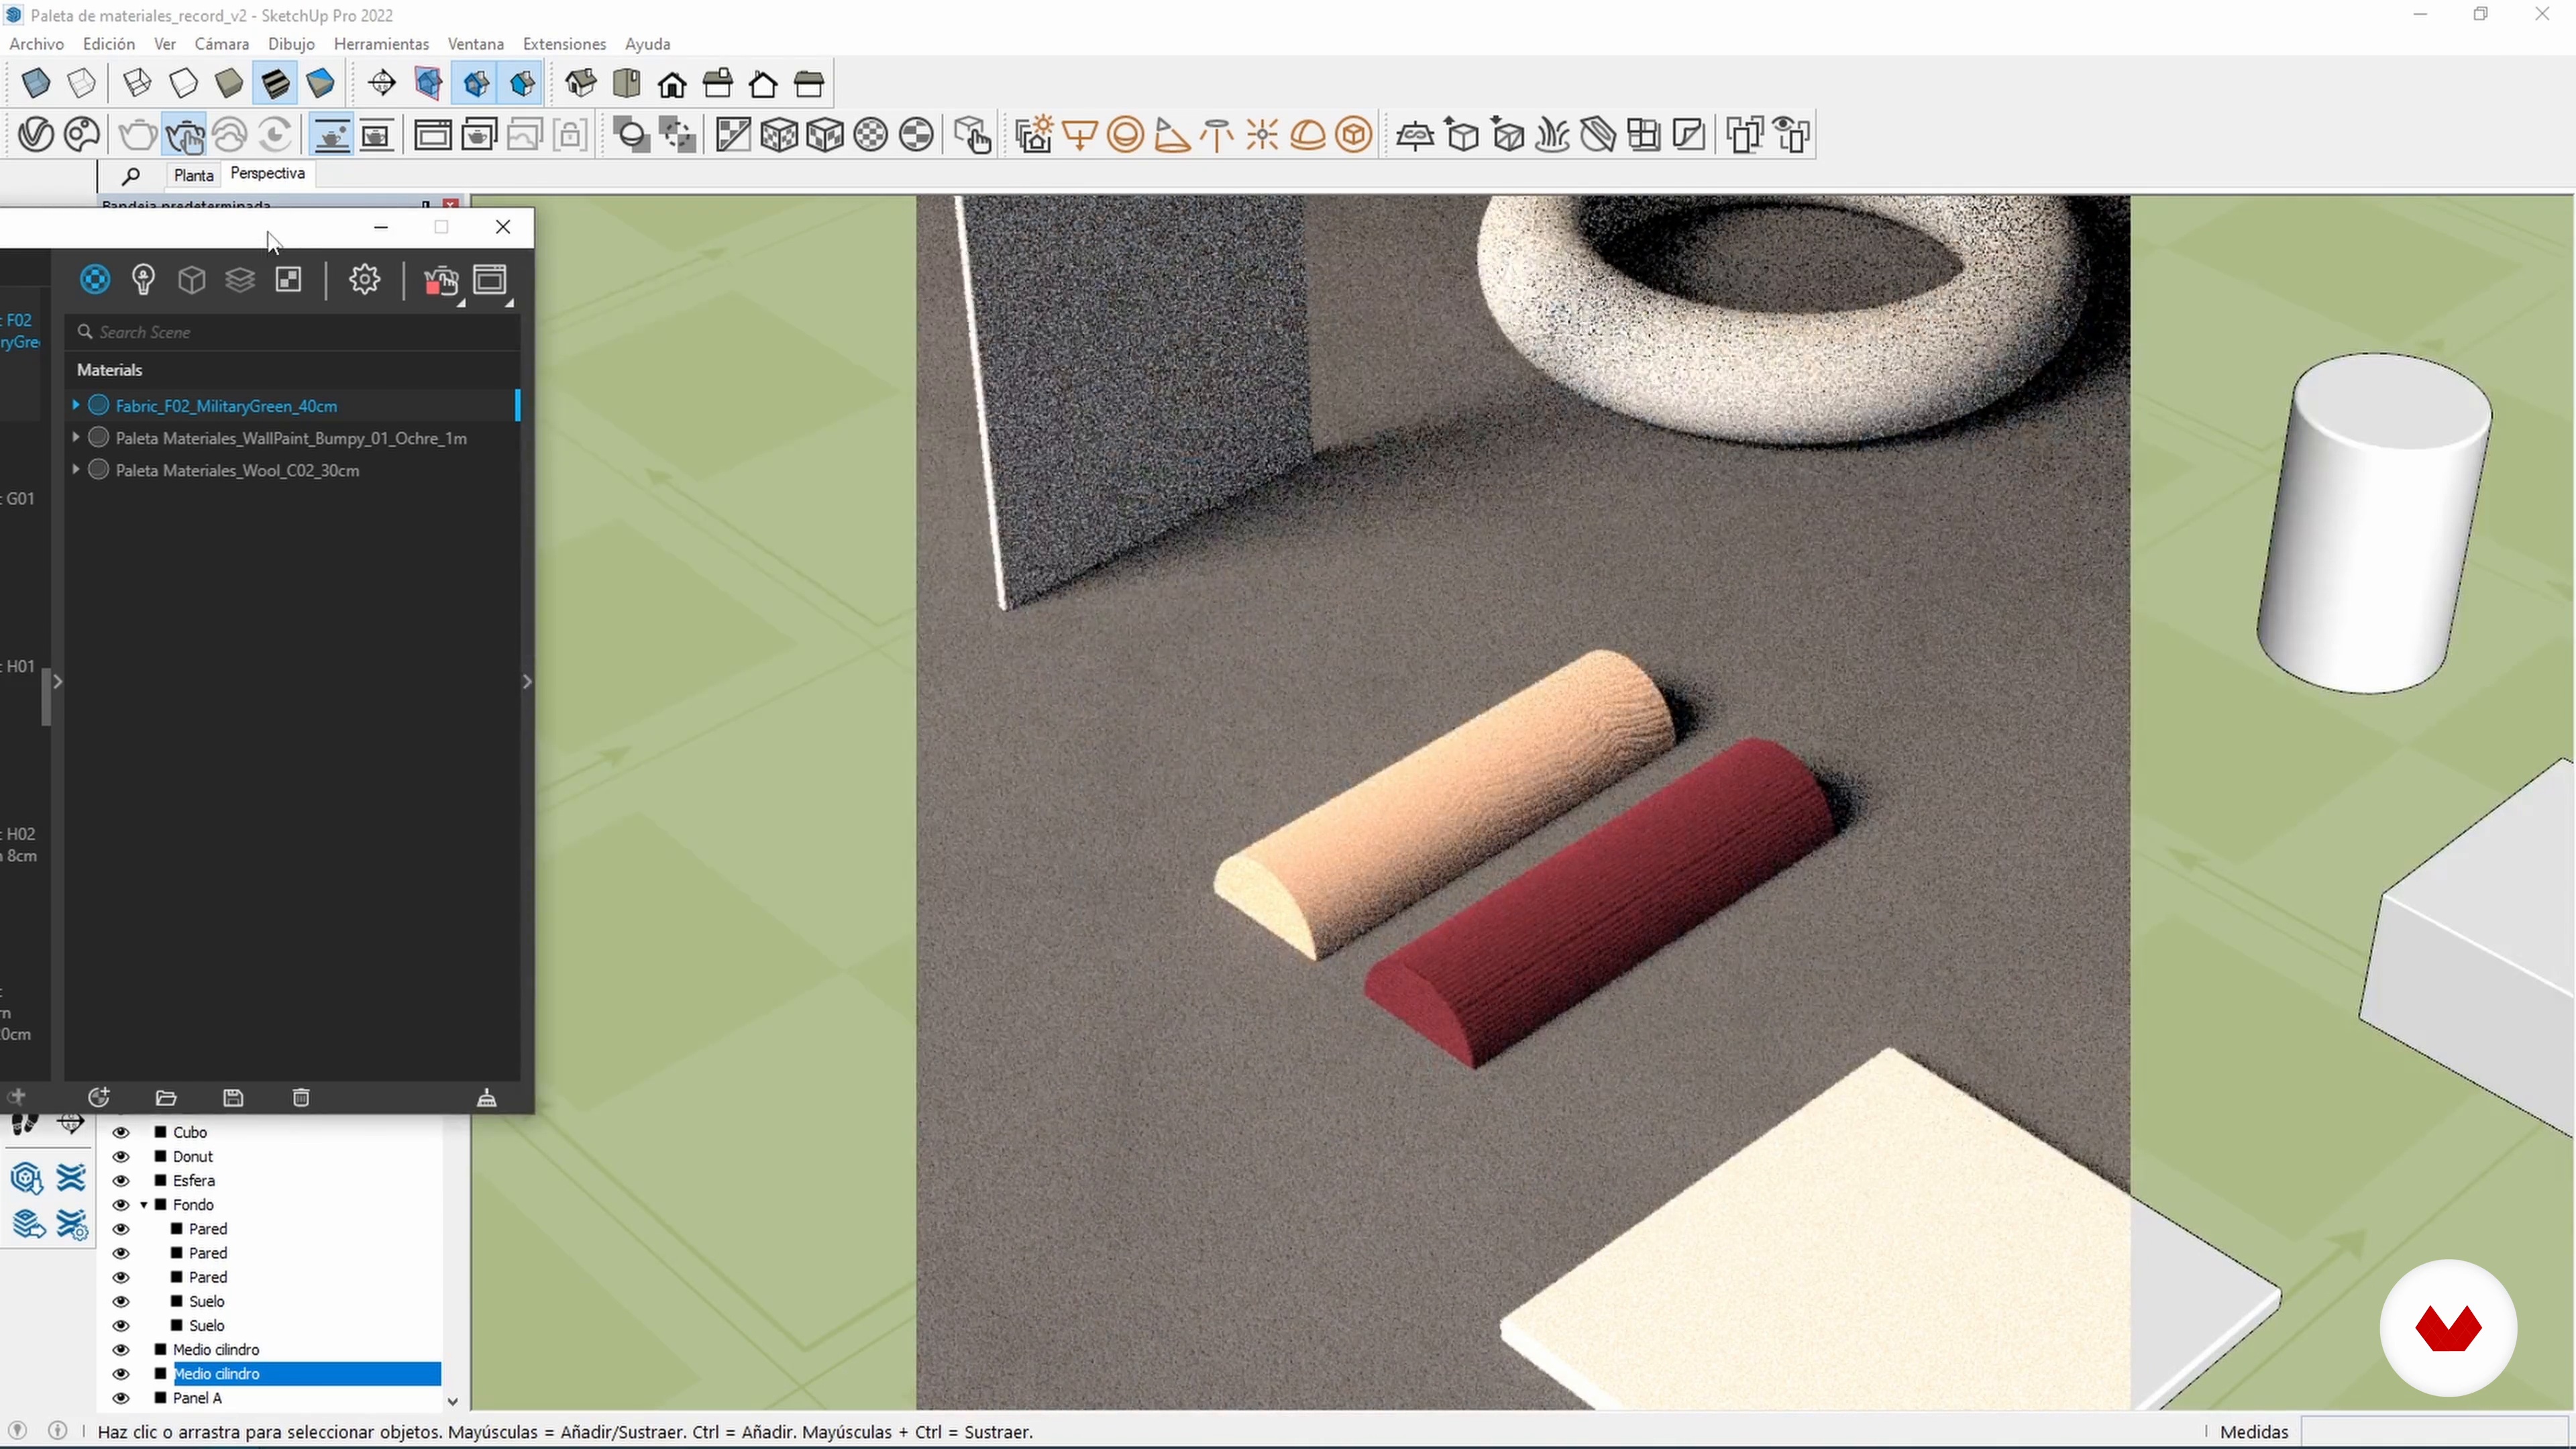2576x1449 pixels.
Task: Click Asset Editor render with V-Ray button
Action: pyautogui.click(x=441, y=281)
